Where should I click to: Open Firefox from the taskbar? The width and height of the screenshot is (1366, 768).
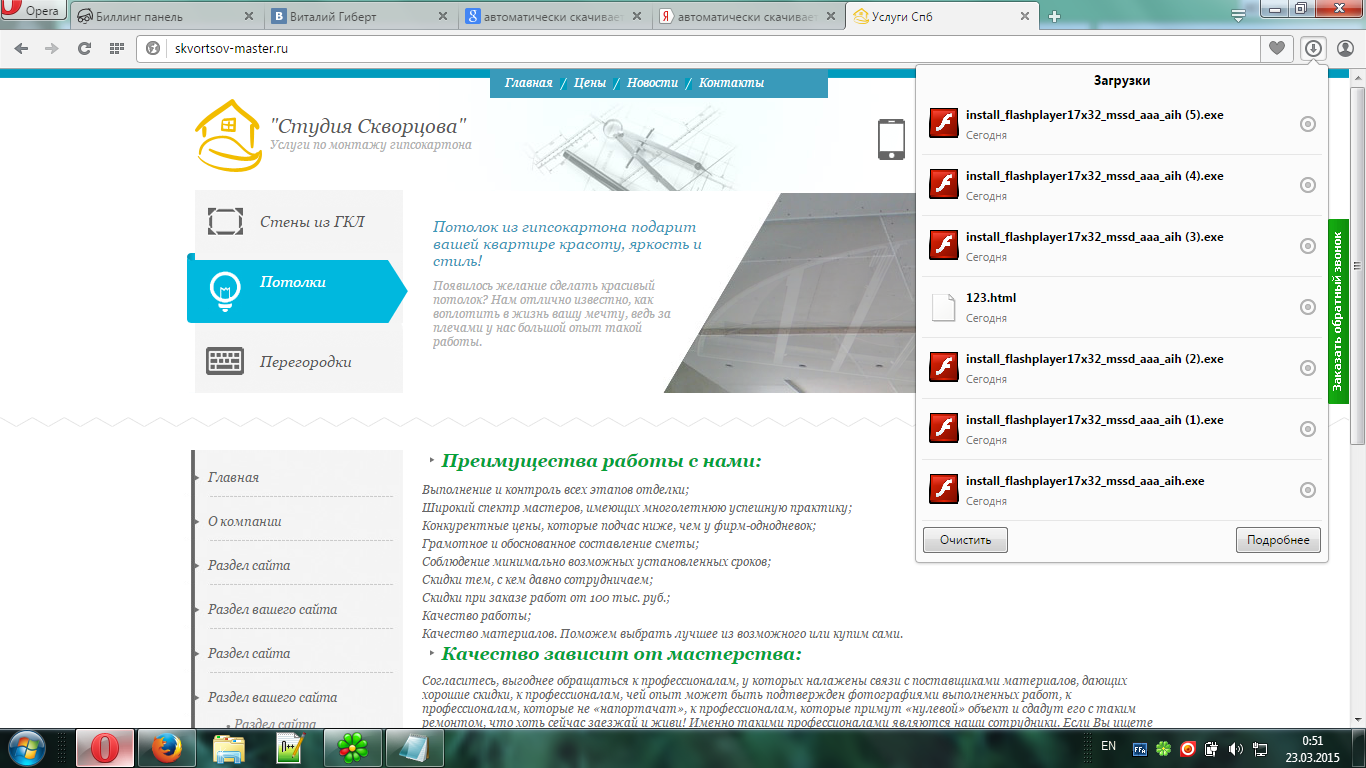(165, 747)
